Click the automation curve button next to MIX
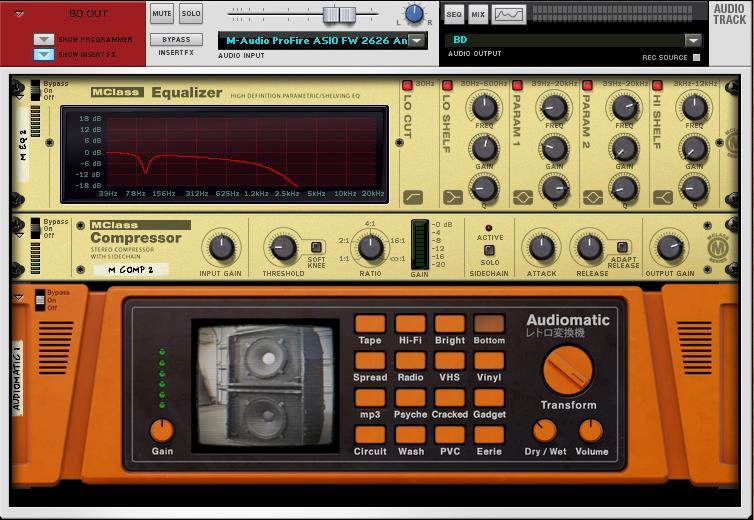The image size is (754, 520). pyautogui.click(x=509, y=14)
